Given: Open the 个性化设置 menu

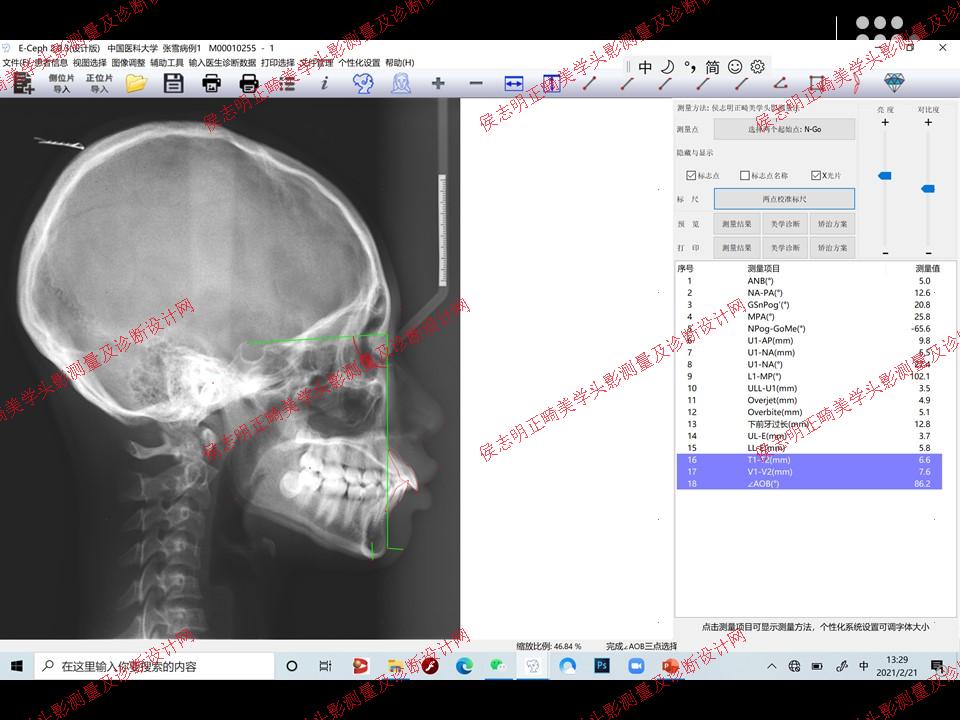Looking at the screenshot, I should [359, 62].
